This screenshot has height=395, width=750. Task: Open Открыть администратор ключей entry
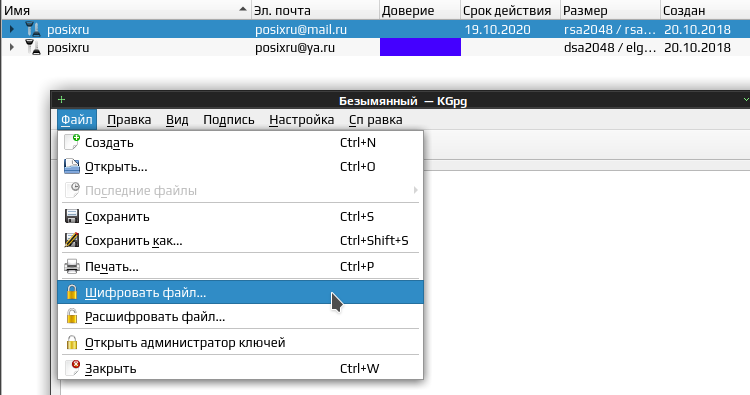[240, 342]
